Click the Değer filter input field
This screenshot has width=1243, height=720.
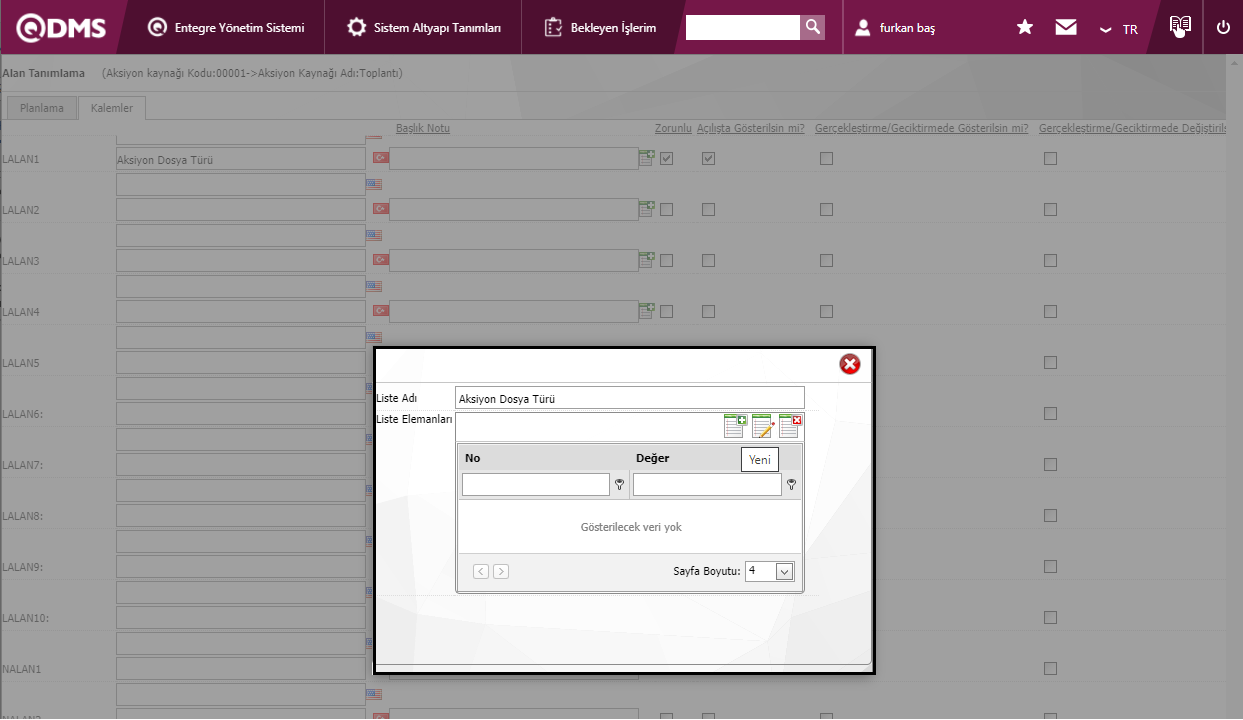(x=707, y=485)
